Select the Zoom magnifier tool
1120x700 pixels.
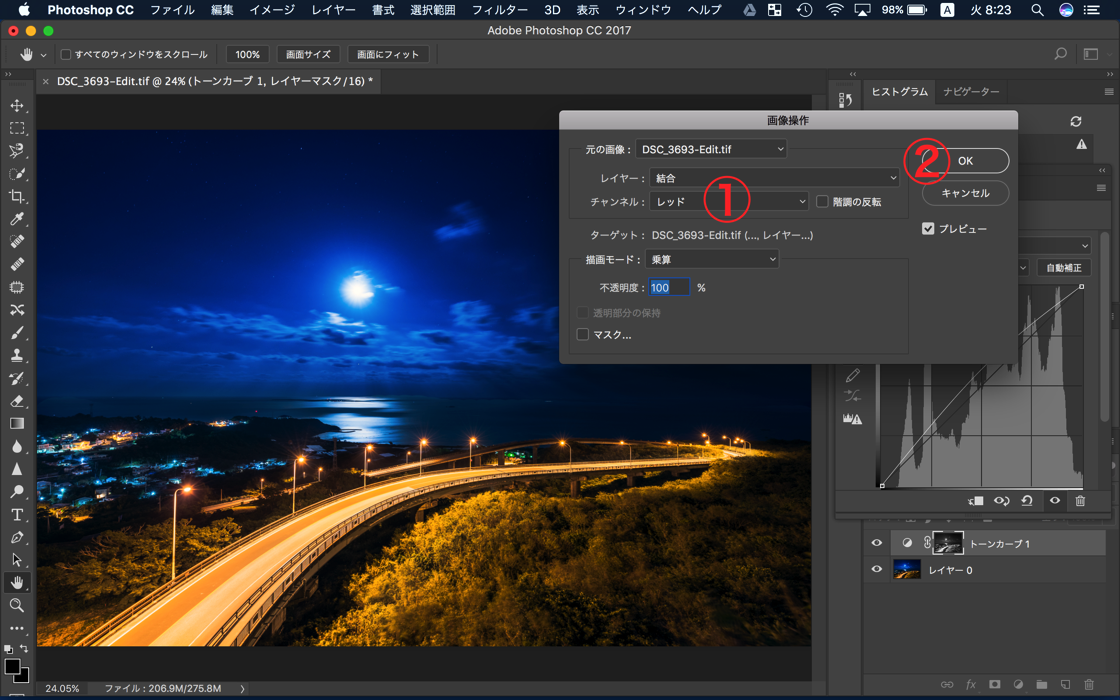pos(17,606)
